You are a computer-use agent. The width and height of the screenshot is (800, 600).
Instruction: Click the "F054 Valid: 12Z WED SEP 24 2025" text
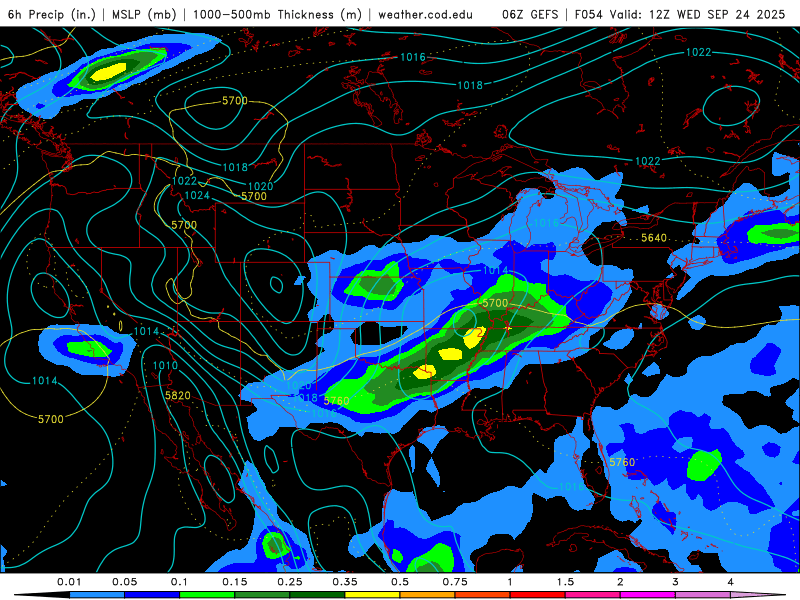680,14
